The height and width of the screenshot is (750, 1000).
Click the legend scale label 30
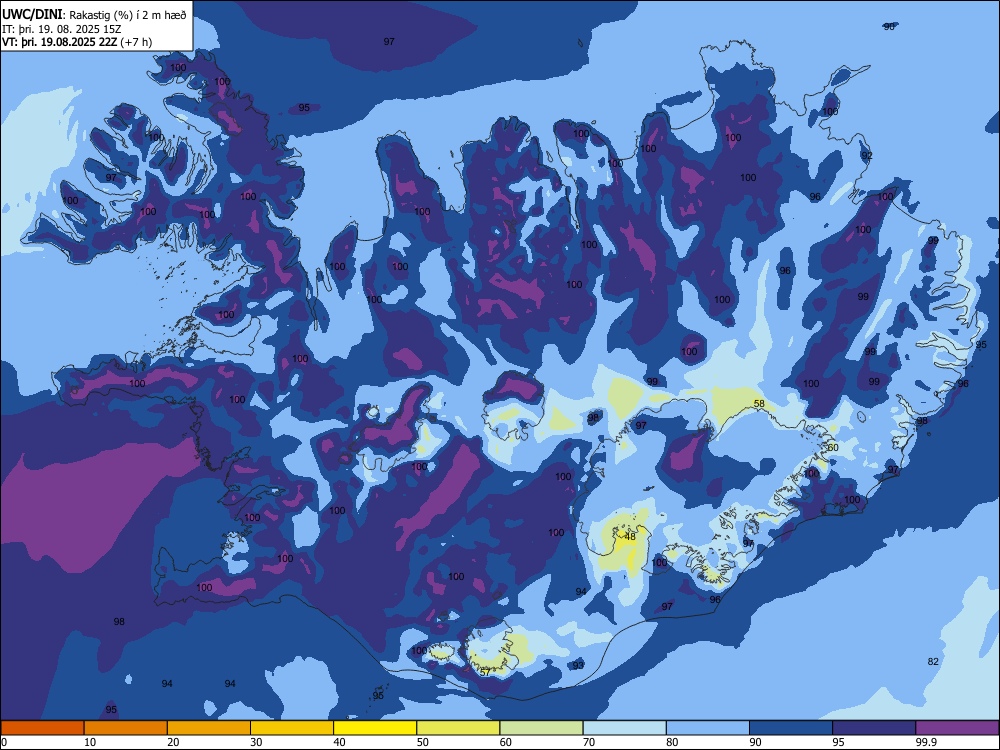pyautogui.click(x=256, y=742)
